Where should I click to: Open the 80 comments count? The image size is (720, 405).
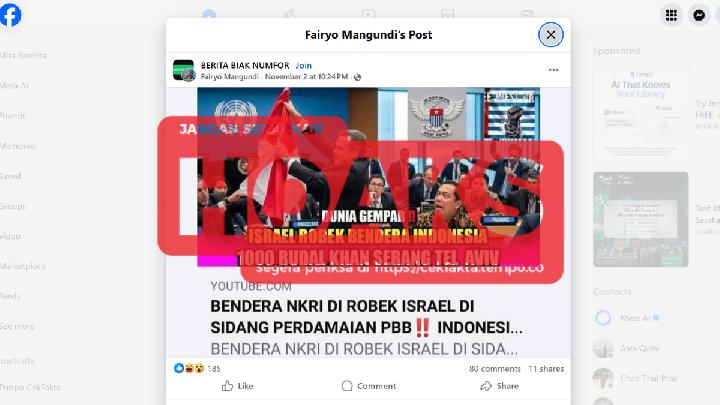tap(495, 369)
